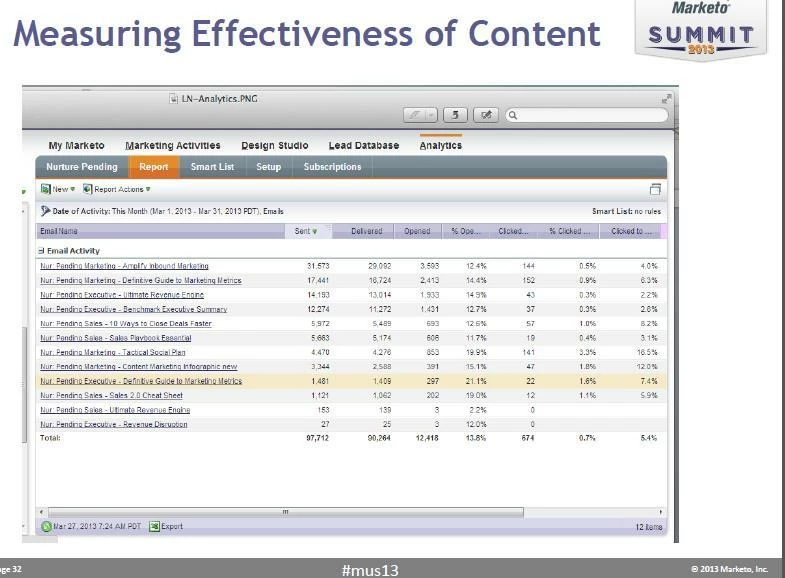
Task: Collapse the Email Activity group
Action: click(x=41, y=251)
